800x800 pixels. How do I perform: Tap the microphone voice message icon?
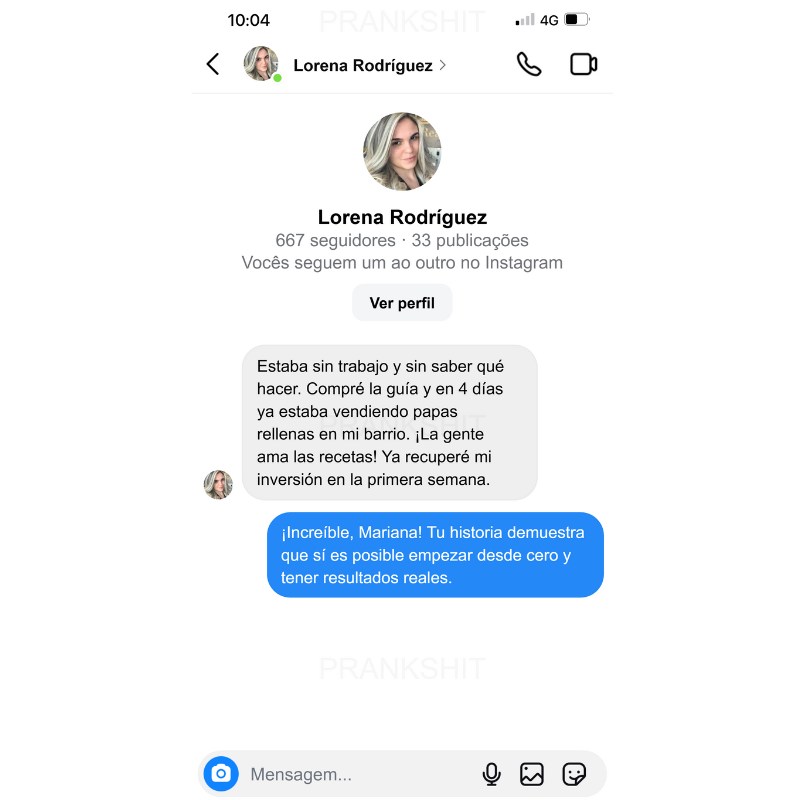pos(491,773)
